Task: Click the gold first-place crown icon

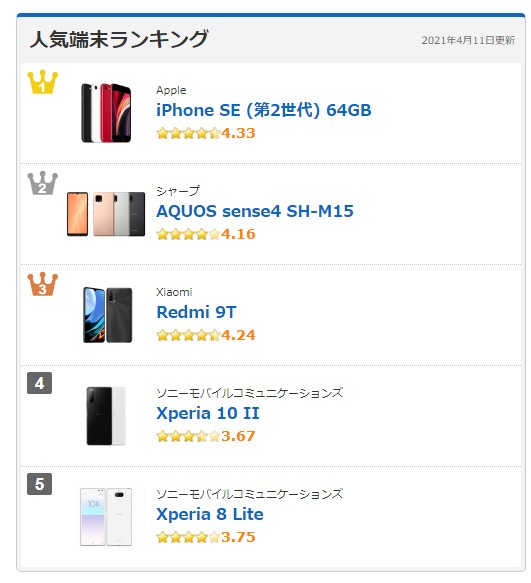Action: 43,82
